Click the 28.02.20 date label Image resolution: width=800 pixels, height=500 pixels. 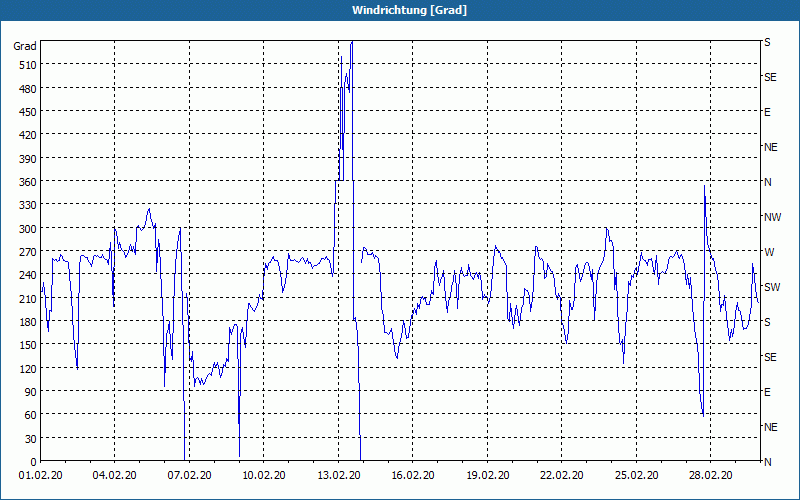(711, 476)
